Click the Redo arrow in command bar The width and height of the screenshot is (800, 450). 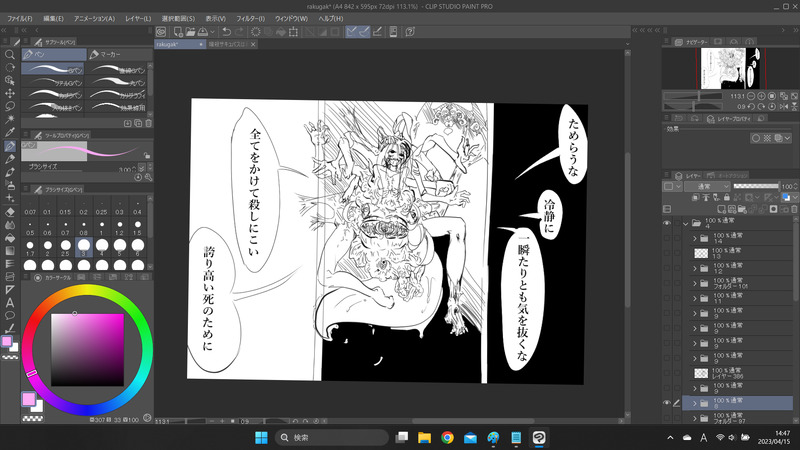(239, 32)
